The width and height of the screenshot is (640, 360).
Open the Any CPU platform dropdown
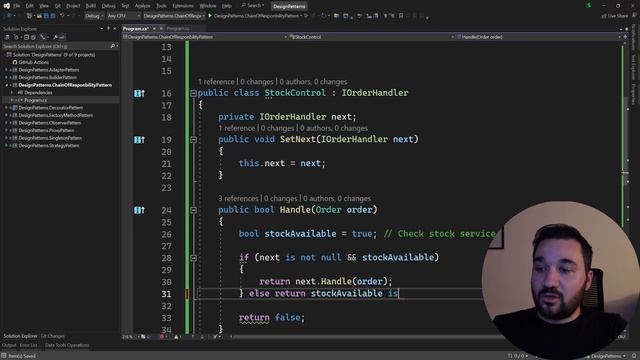coord(123,16)
